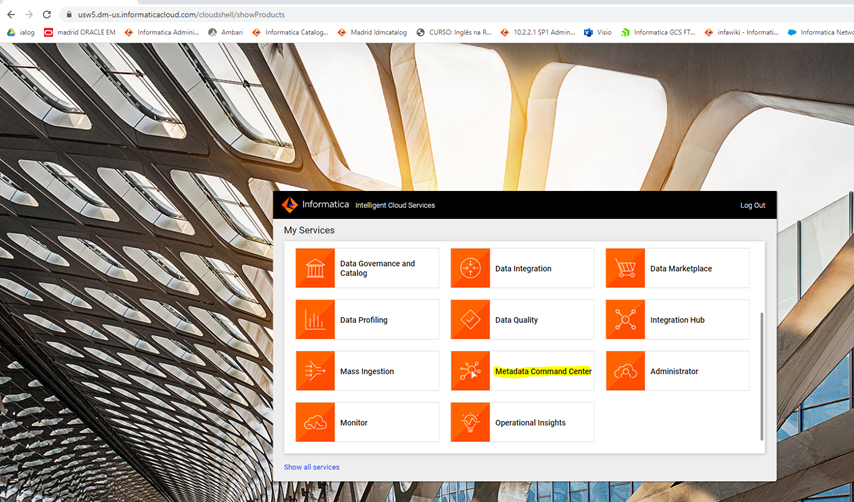Open the infawiki bookmark
This screenshot has width=854, height=502.
tap(741, 32)
